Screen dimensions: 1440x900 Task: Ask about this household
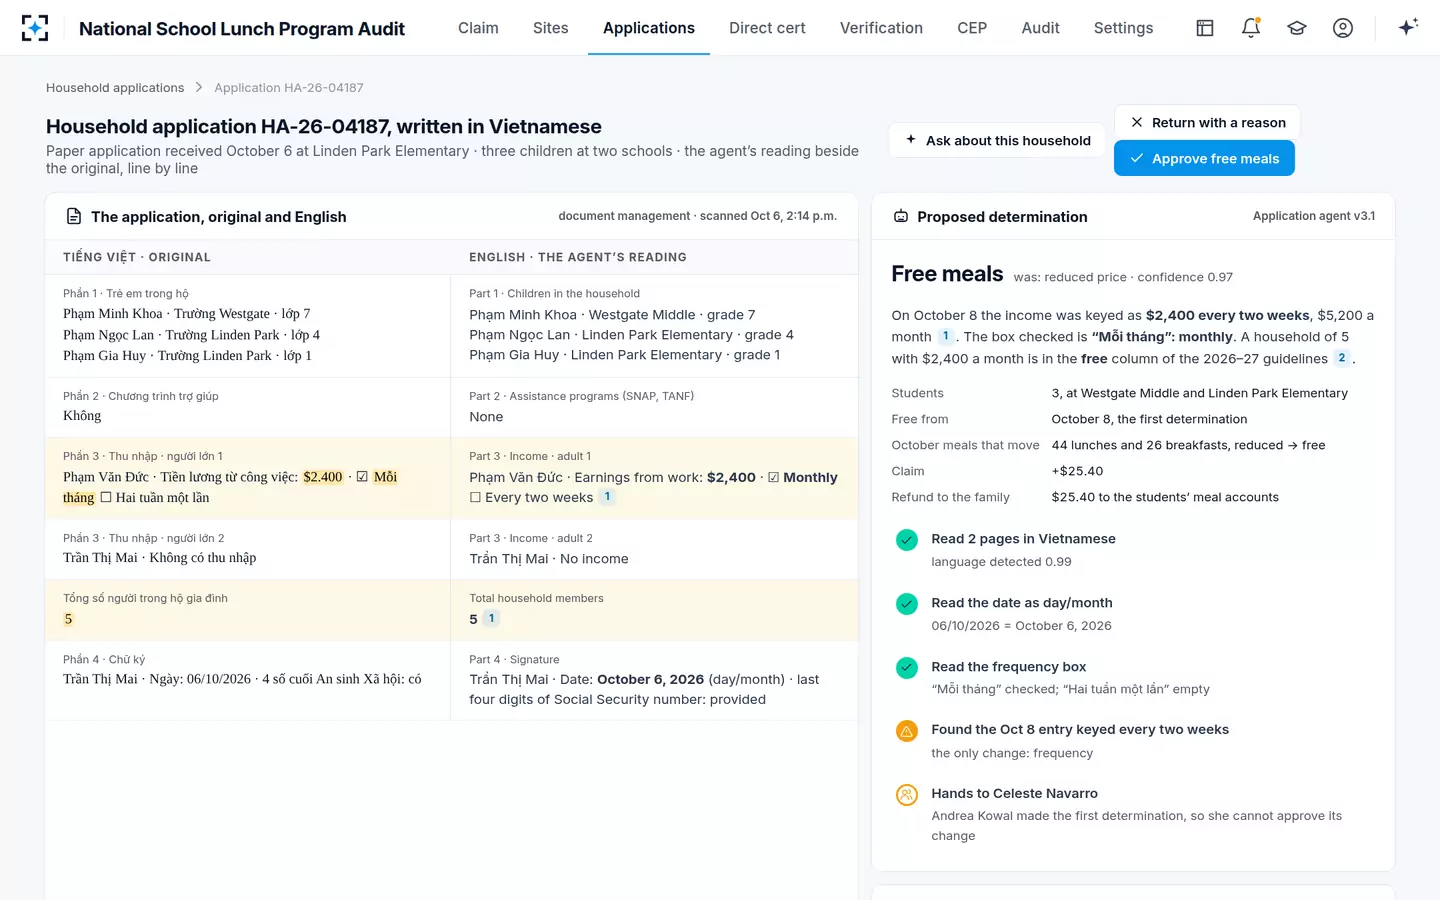point(997,140)
